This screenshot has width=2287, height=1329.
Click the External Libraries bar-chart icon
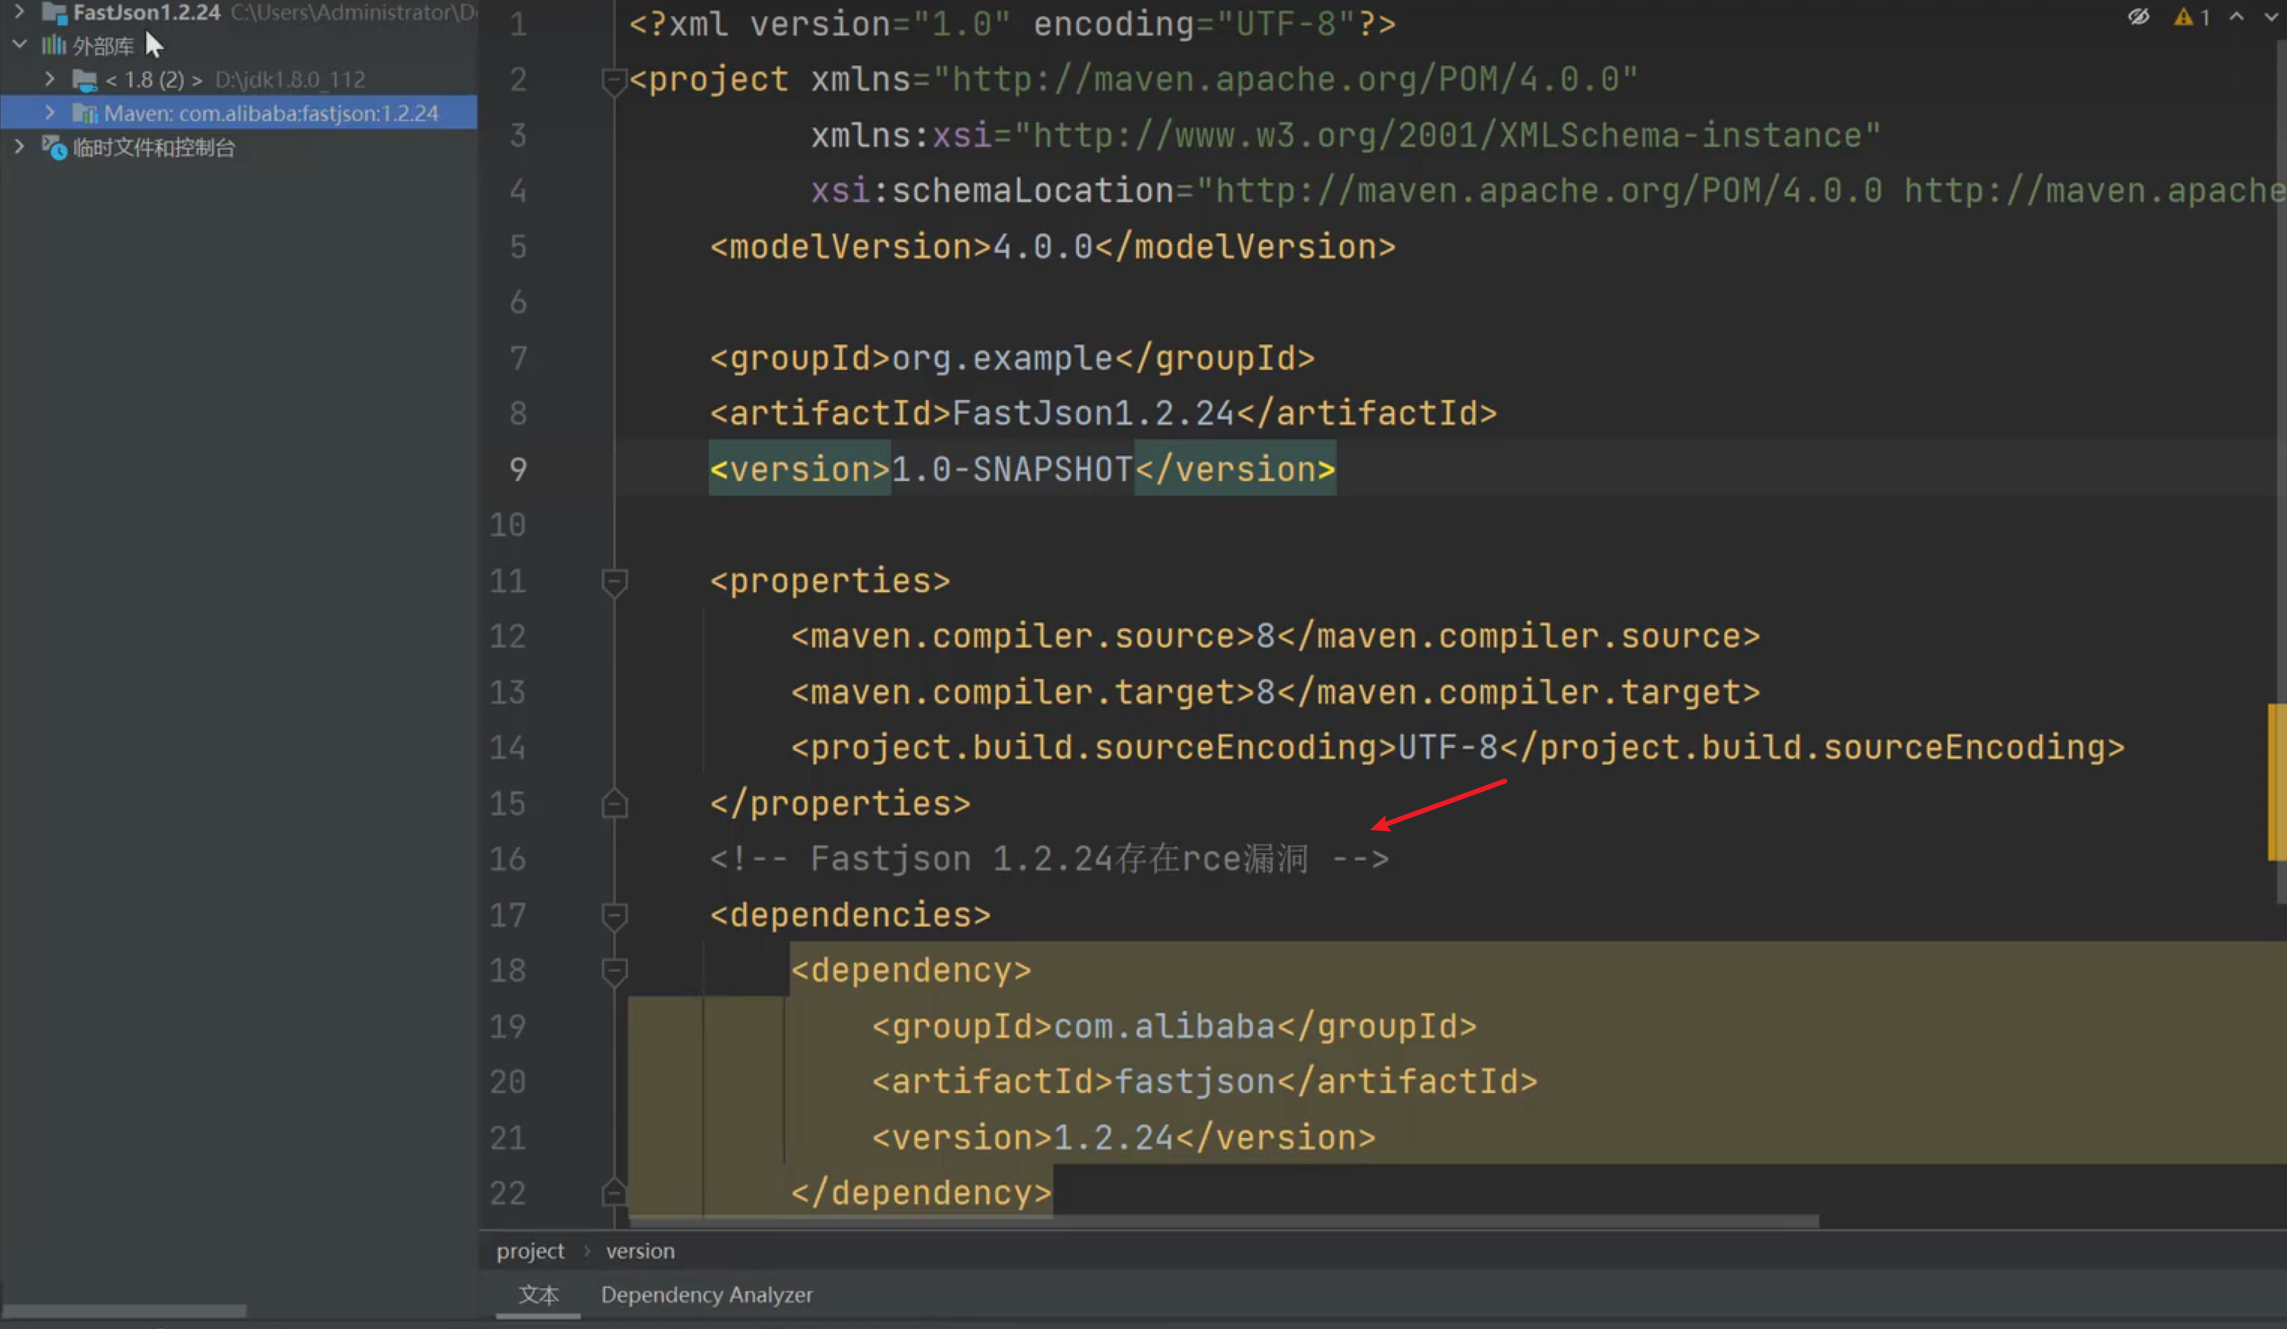click(53, 46)
